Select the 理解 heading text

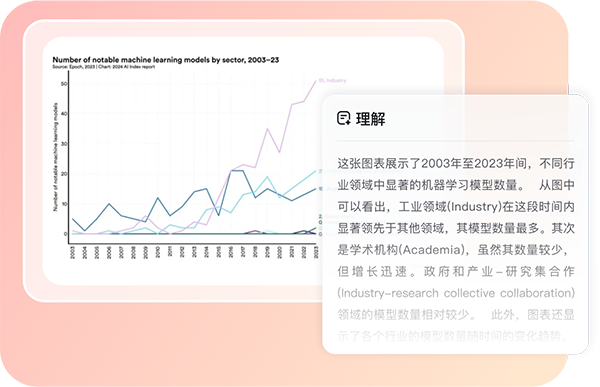pyautogui.click(x=370, y=119)
